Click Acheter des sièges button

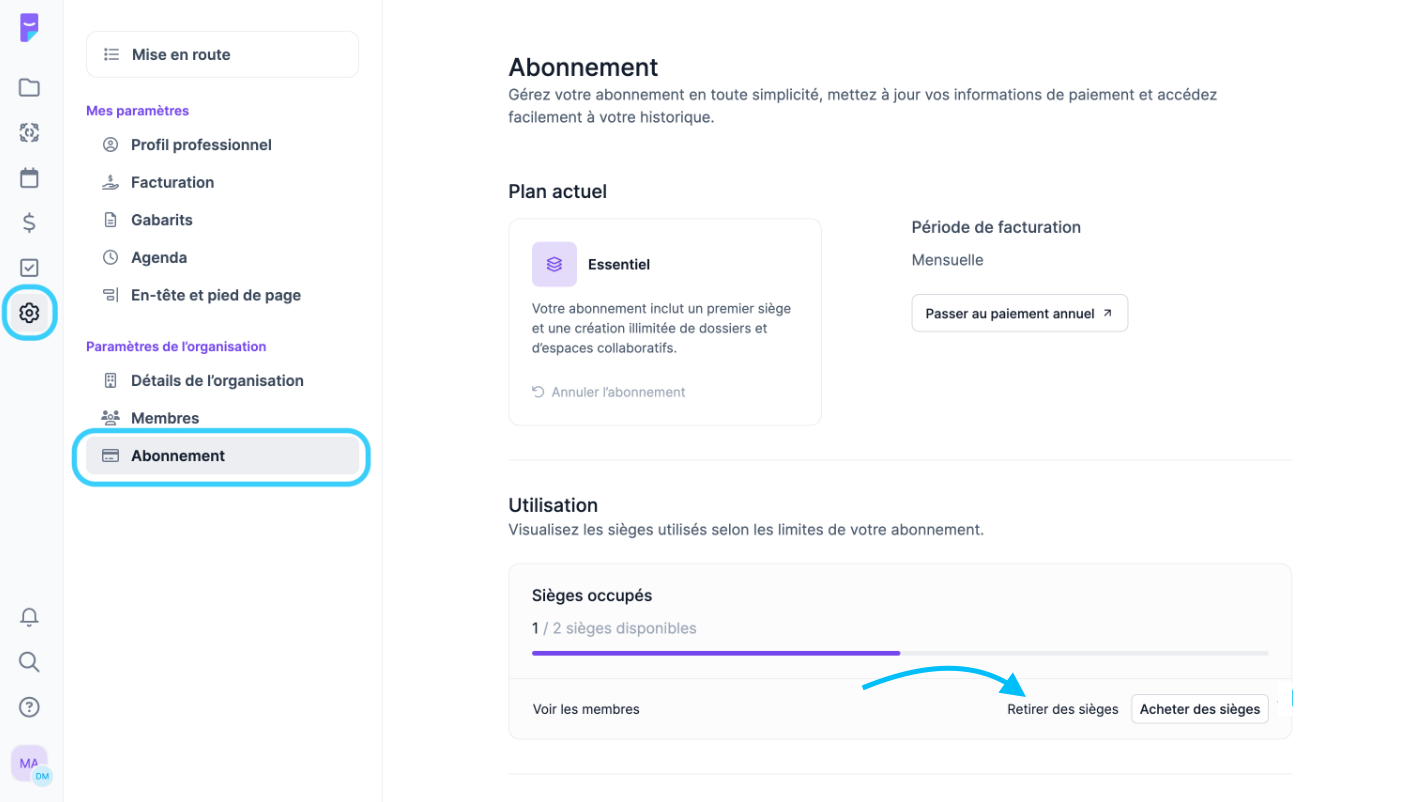click(x=1199, y=709)
